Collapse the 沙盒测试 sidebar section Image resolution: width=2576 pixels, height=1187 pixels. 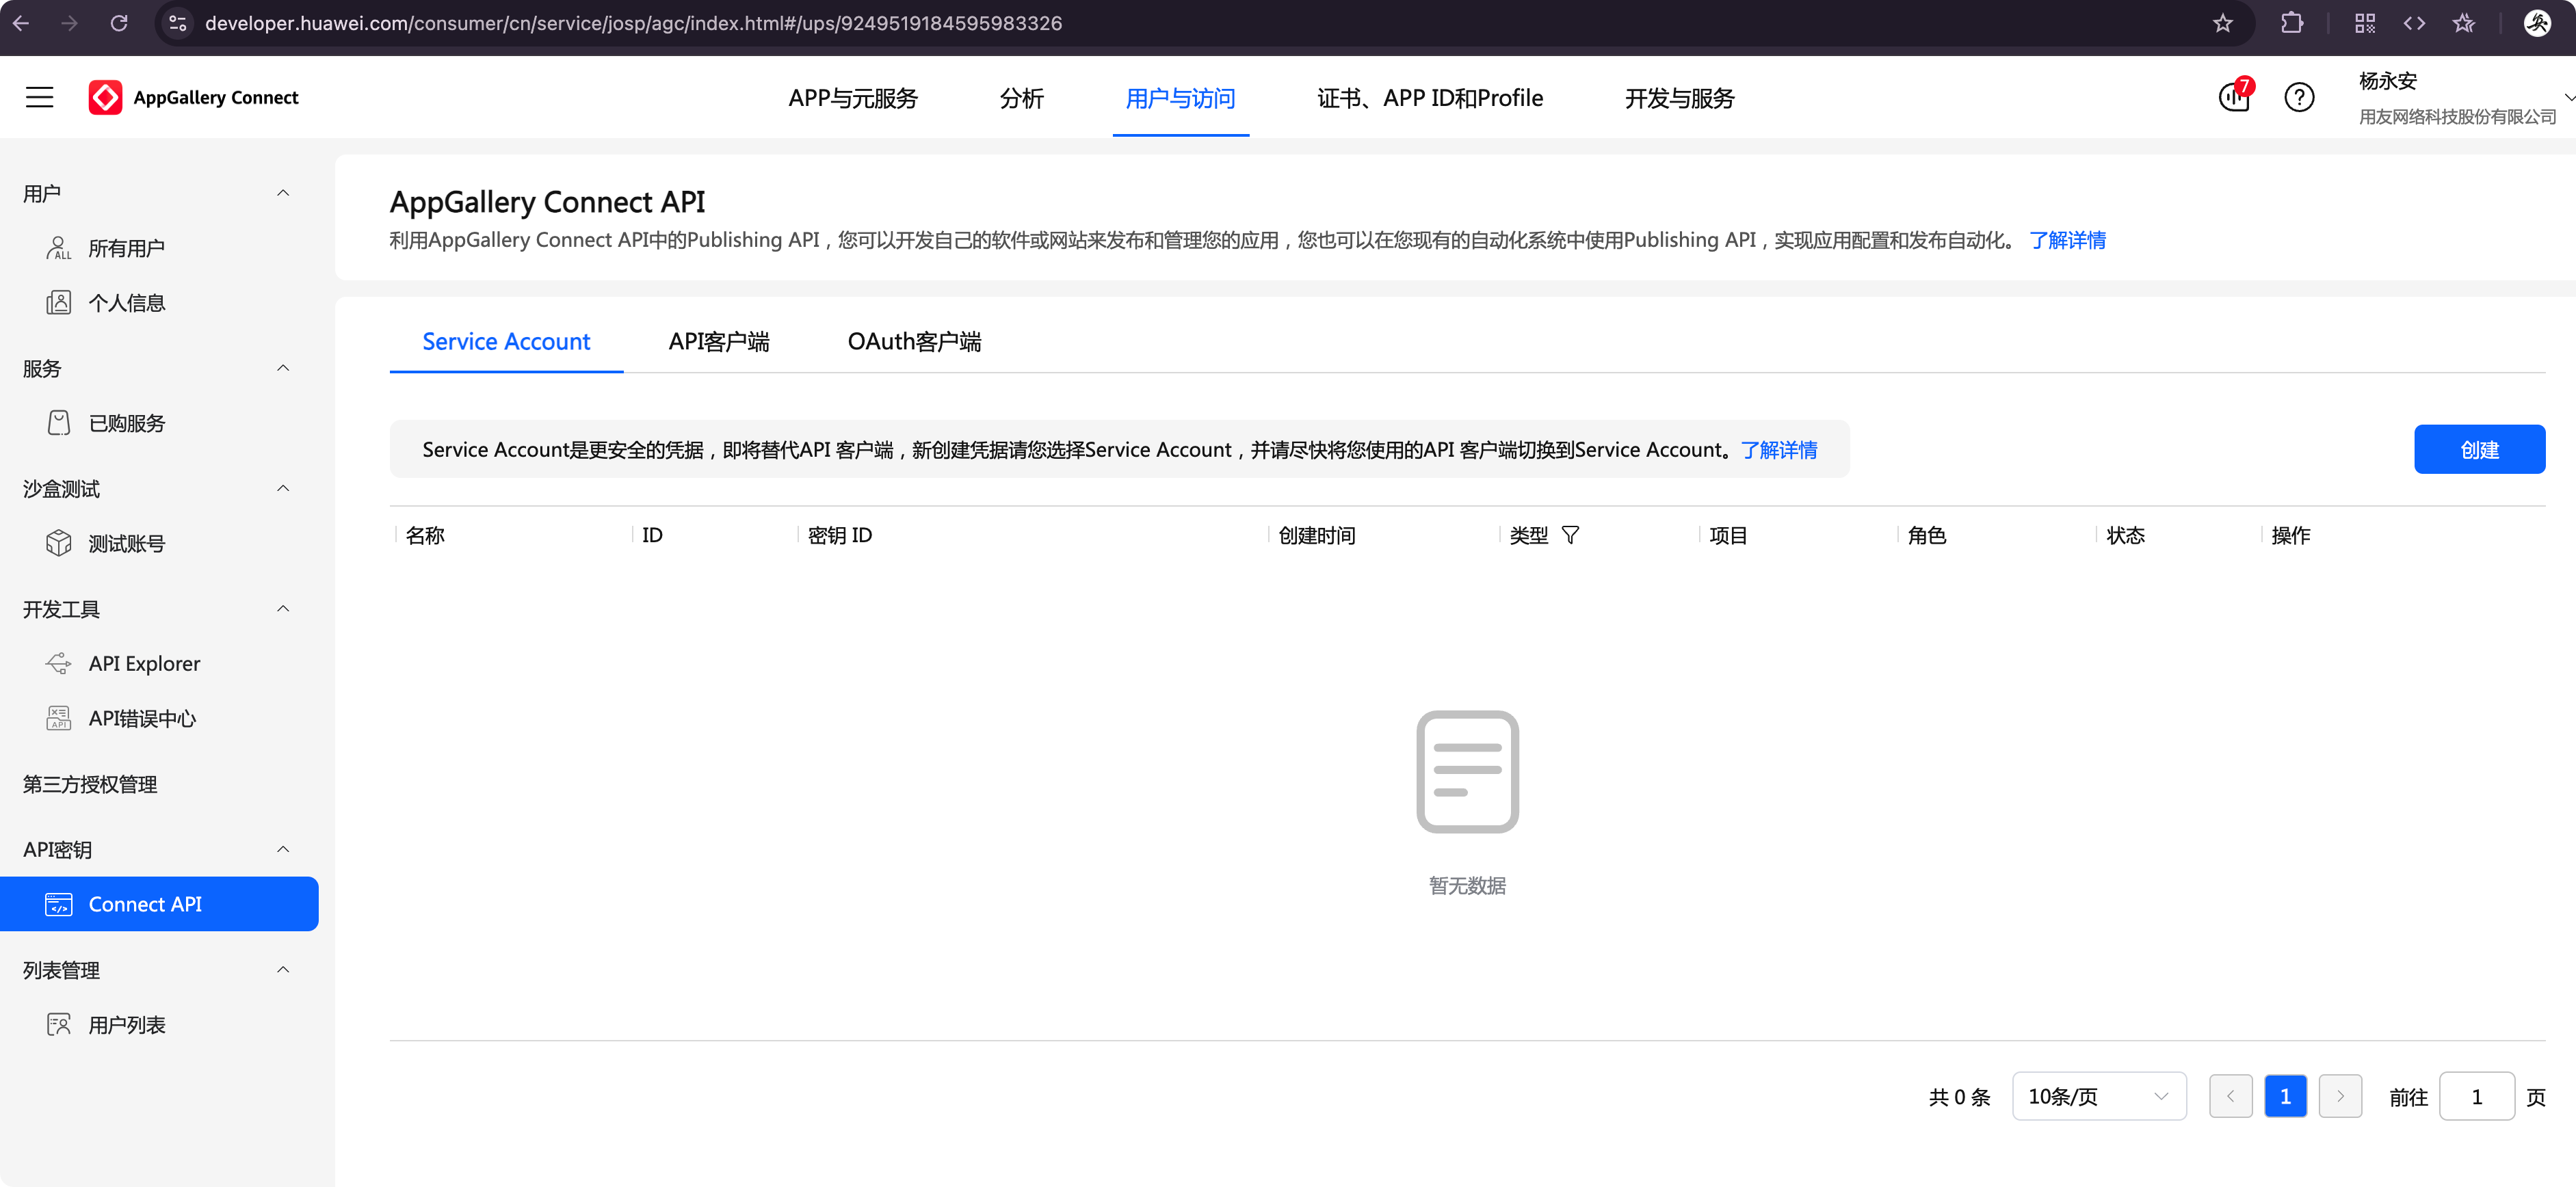283,488
